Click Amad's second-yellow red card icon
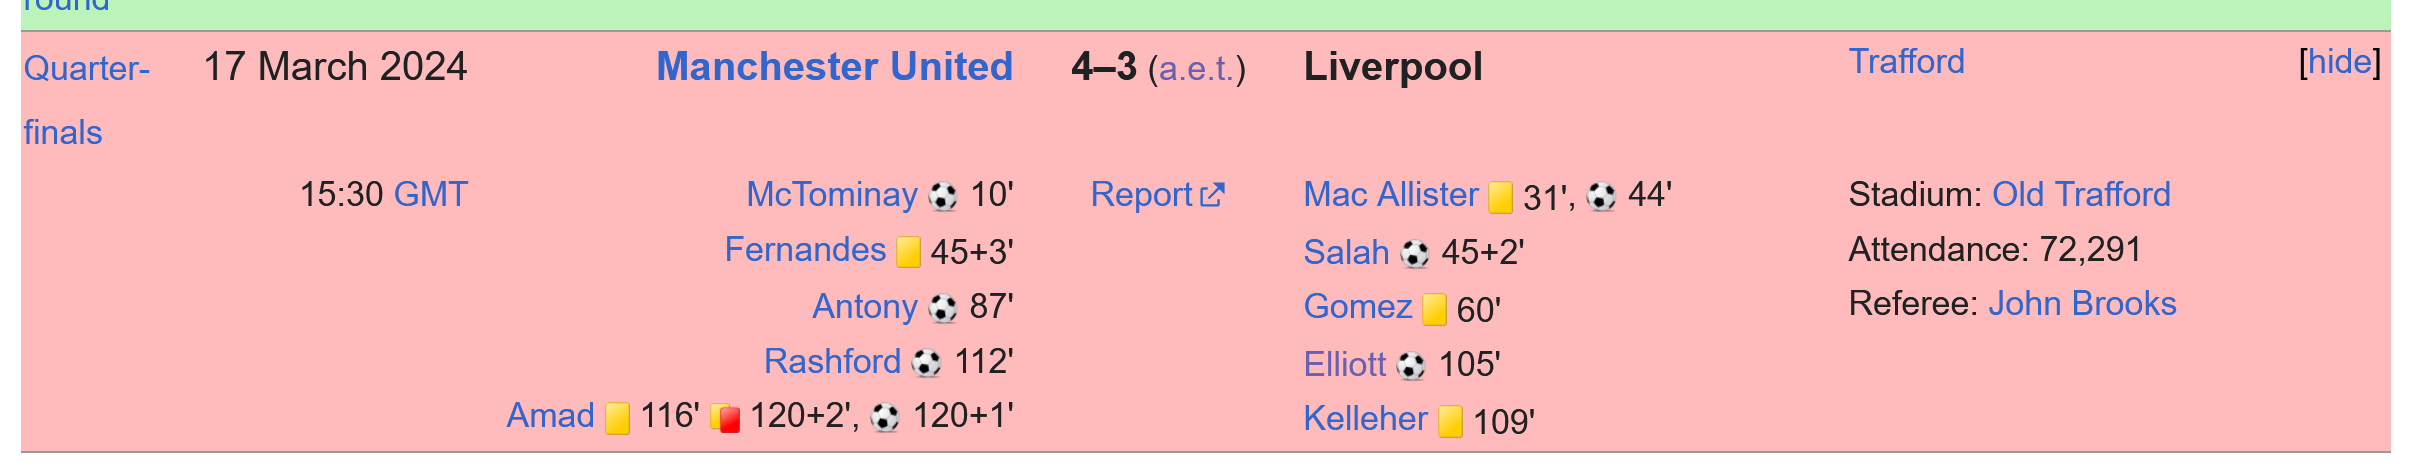Screen dimensions: 2429x467 [x=726, y=417]
